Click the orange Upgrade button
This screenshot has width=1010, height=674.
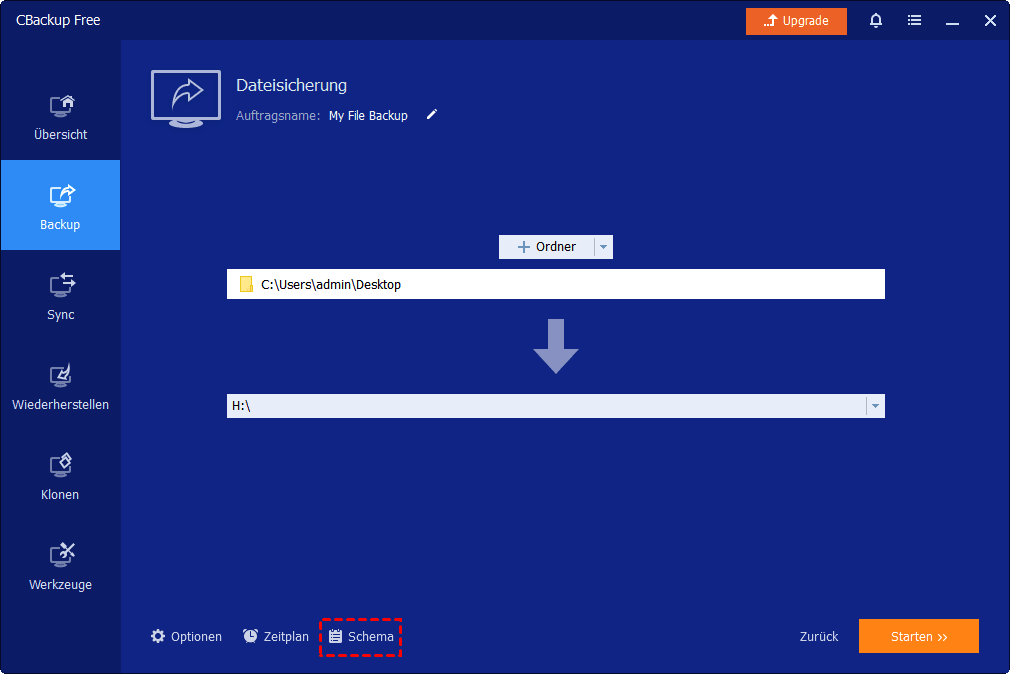pos(796,21)
